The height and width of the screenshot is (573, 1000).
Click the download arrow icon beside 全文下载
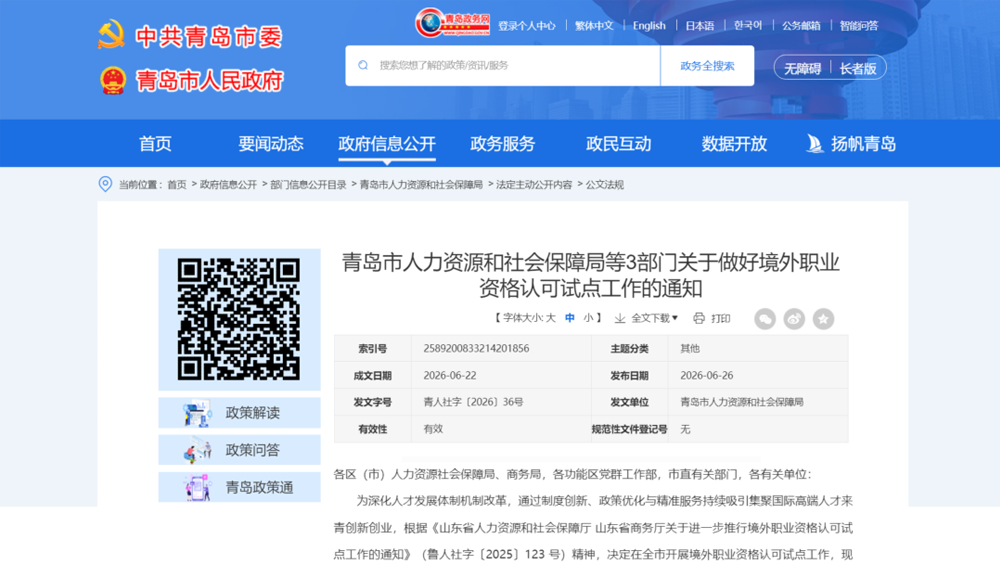pos(619,318)
